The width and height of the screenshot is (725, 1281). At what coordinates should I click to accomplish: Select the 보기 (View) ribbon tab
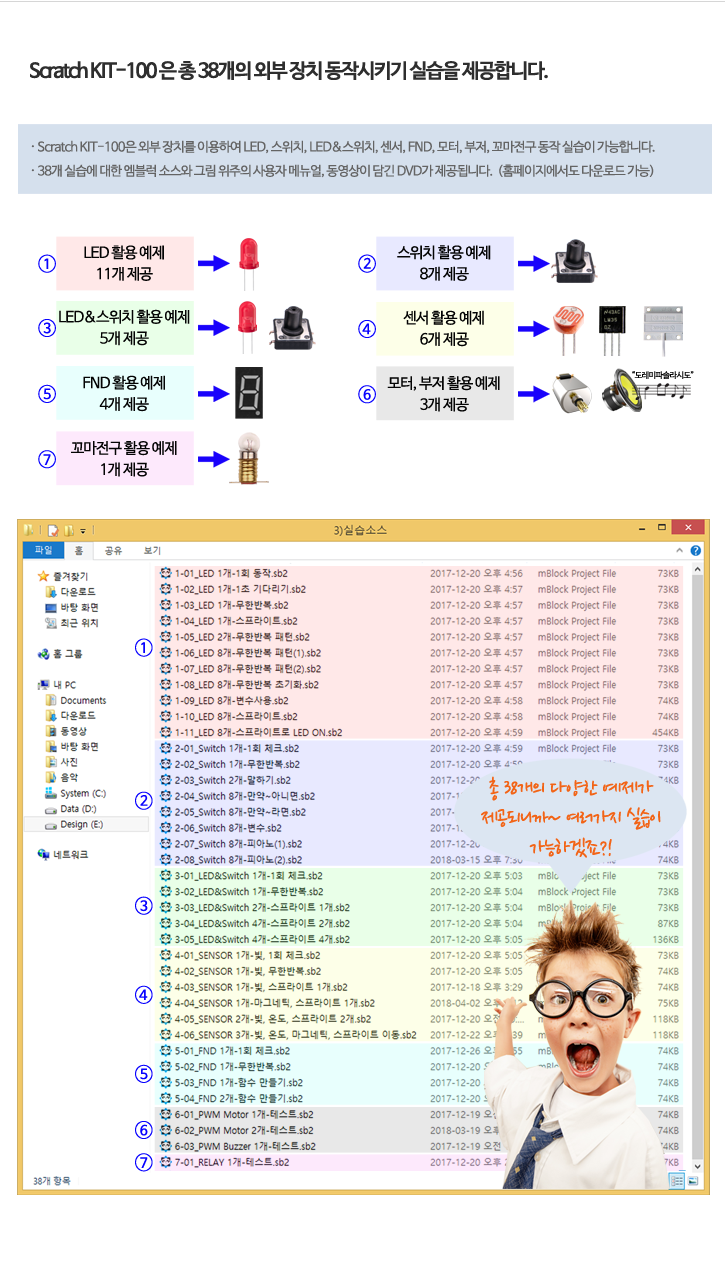pos(152,550)
